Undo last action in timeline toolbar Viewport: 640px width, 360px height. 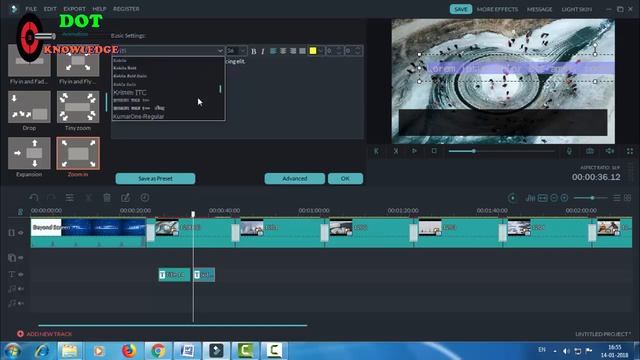[33, 198]
